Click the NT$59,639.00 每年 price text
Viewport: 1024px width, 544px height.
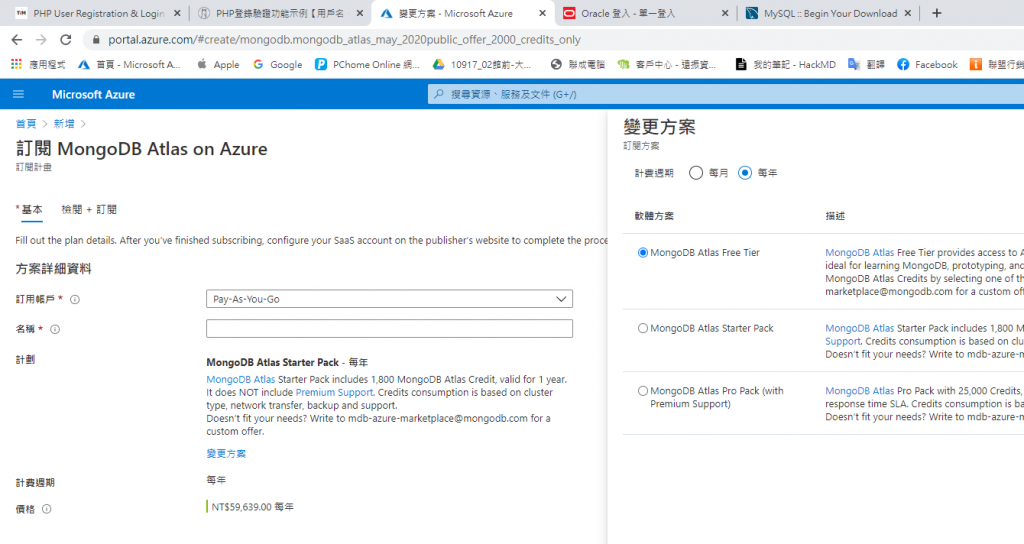tap(253, 507)
